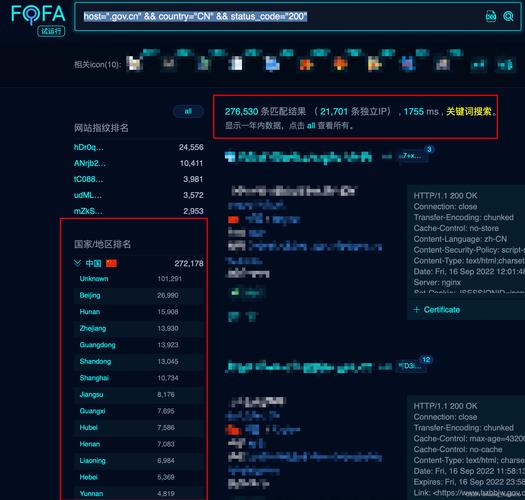Image resolution: width=525 pixels, height=500 pixels.
Task: Click the China flag icon in the ranking
Action: 111,263
